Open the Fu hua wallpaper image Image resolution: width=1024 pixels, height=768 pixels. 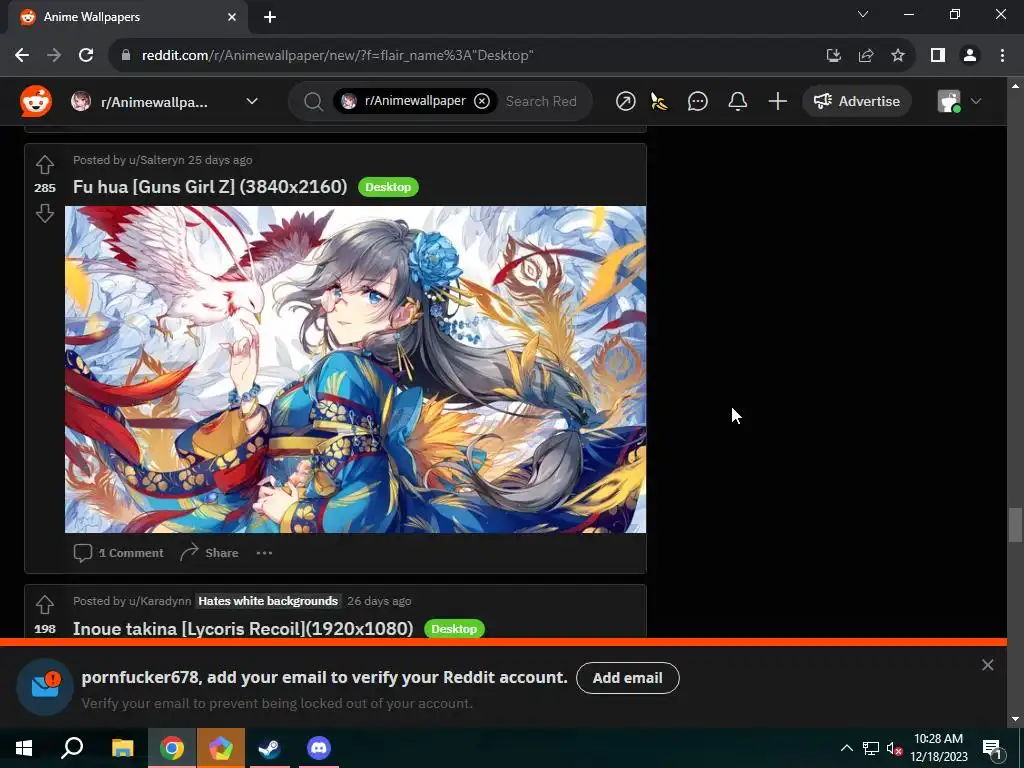(355, 370)
